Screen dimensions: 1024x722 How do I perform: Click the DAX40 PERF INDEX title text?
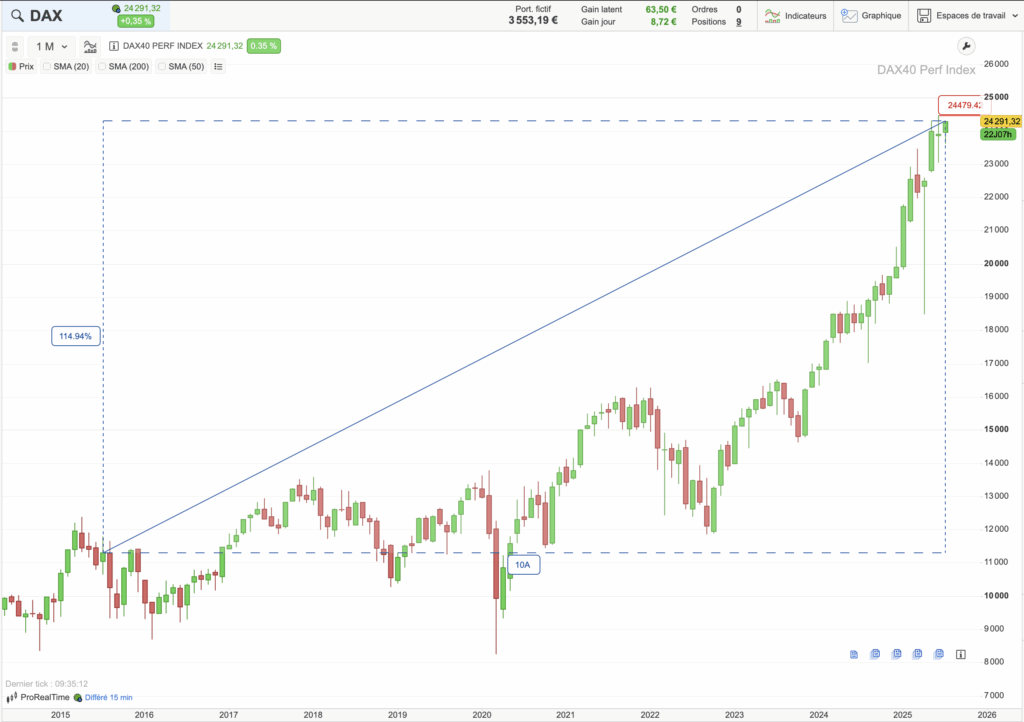click(163, 46)
